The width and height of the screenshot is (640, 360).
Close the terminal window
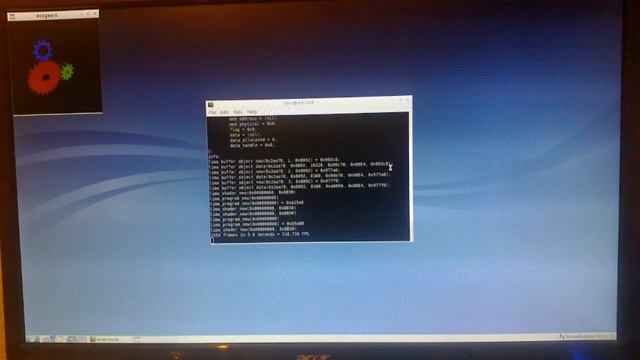coord(407,100)
